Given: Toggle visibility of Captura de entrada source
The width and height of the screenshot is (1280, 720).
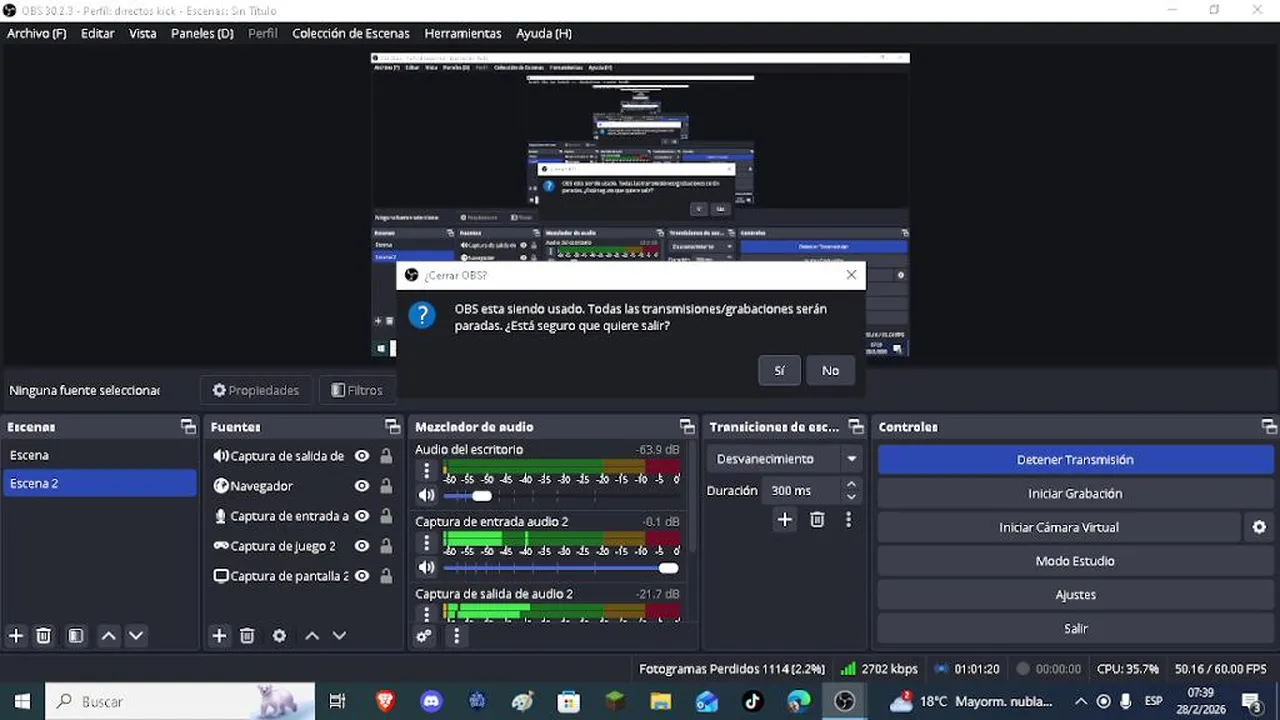Looking at the screenshot, I should coord(362,516).
